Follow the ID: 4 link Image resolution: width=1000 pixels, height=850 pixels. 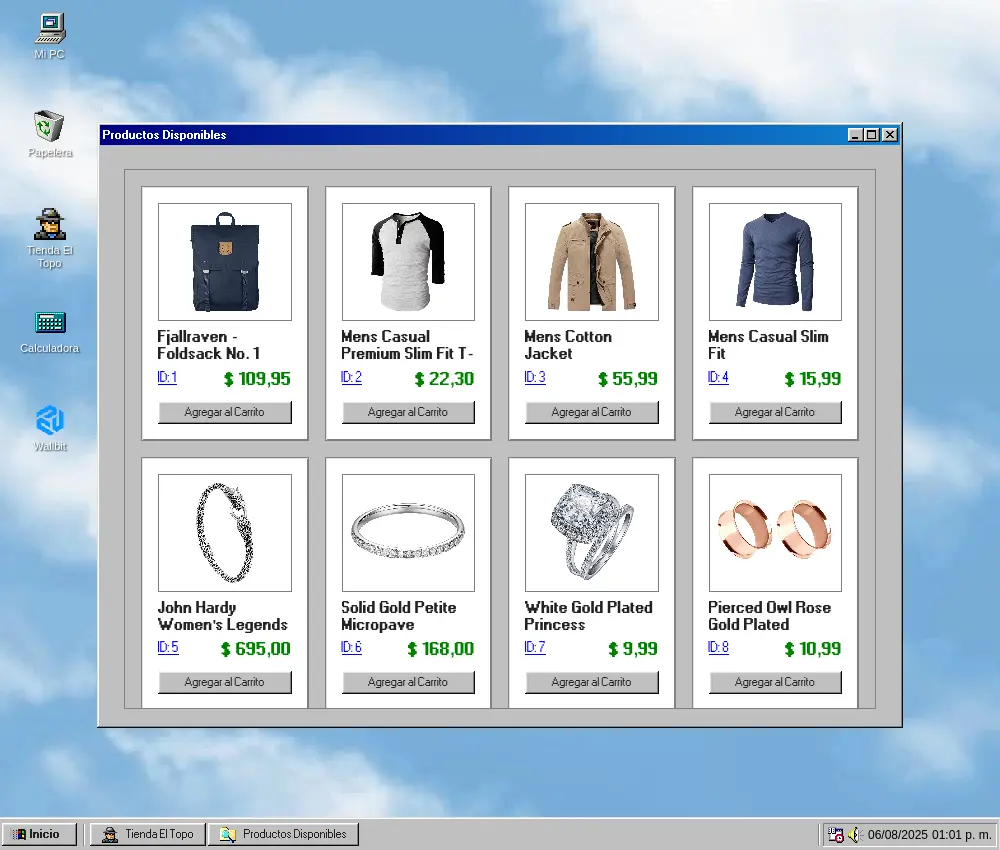point(718,378)
